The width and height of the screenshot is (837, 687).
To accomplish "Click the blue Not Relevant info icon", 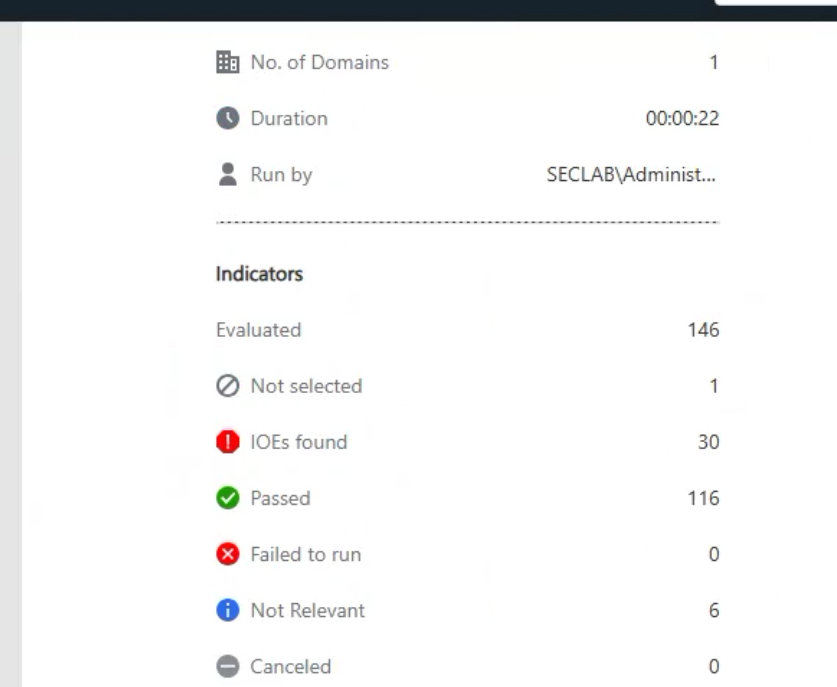I will (x=227, y=610).
